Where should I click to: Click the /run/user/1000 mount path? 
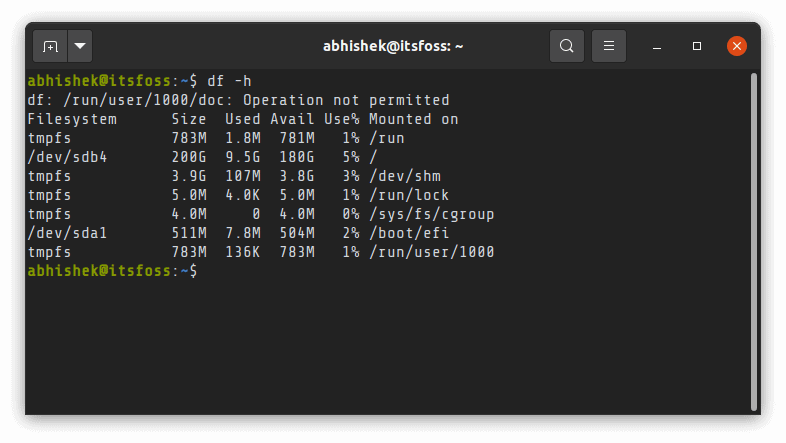pos(431,252)
